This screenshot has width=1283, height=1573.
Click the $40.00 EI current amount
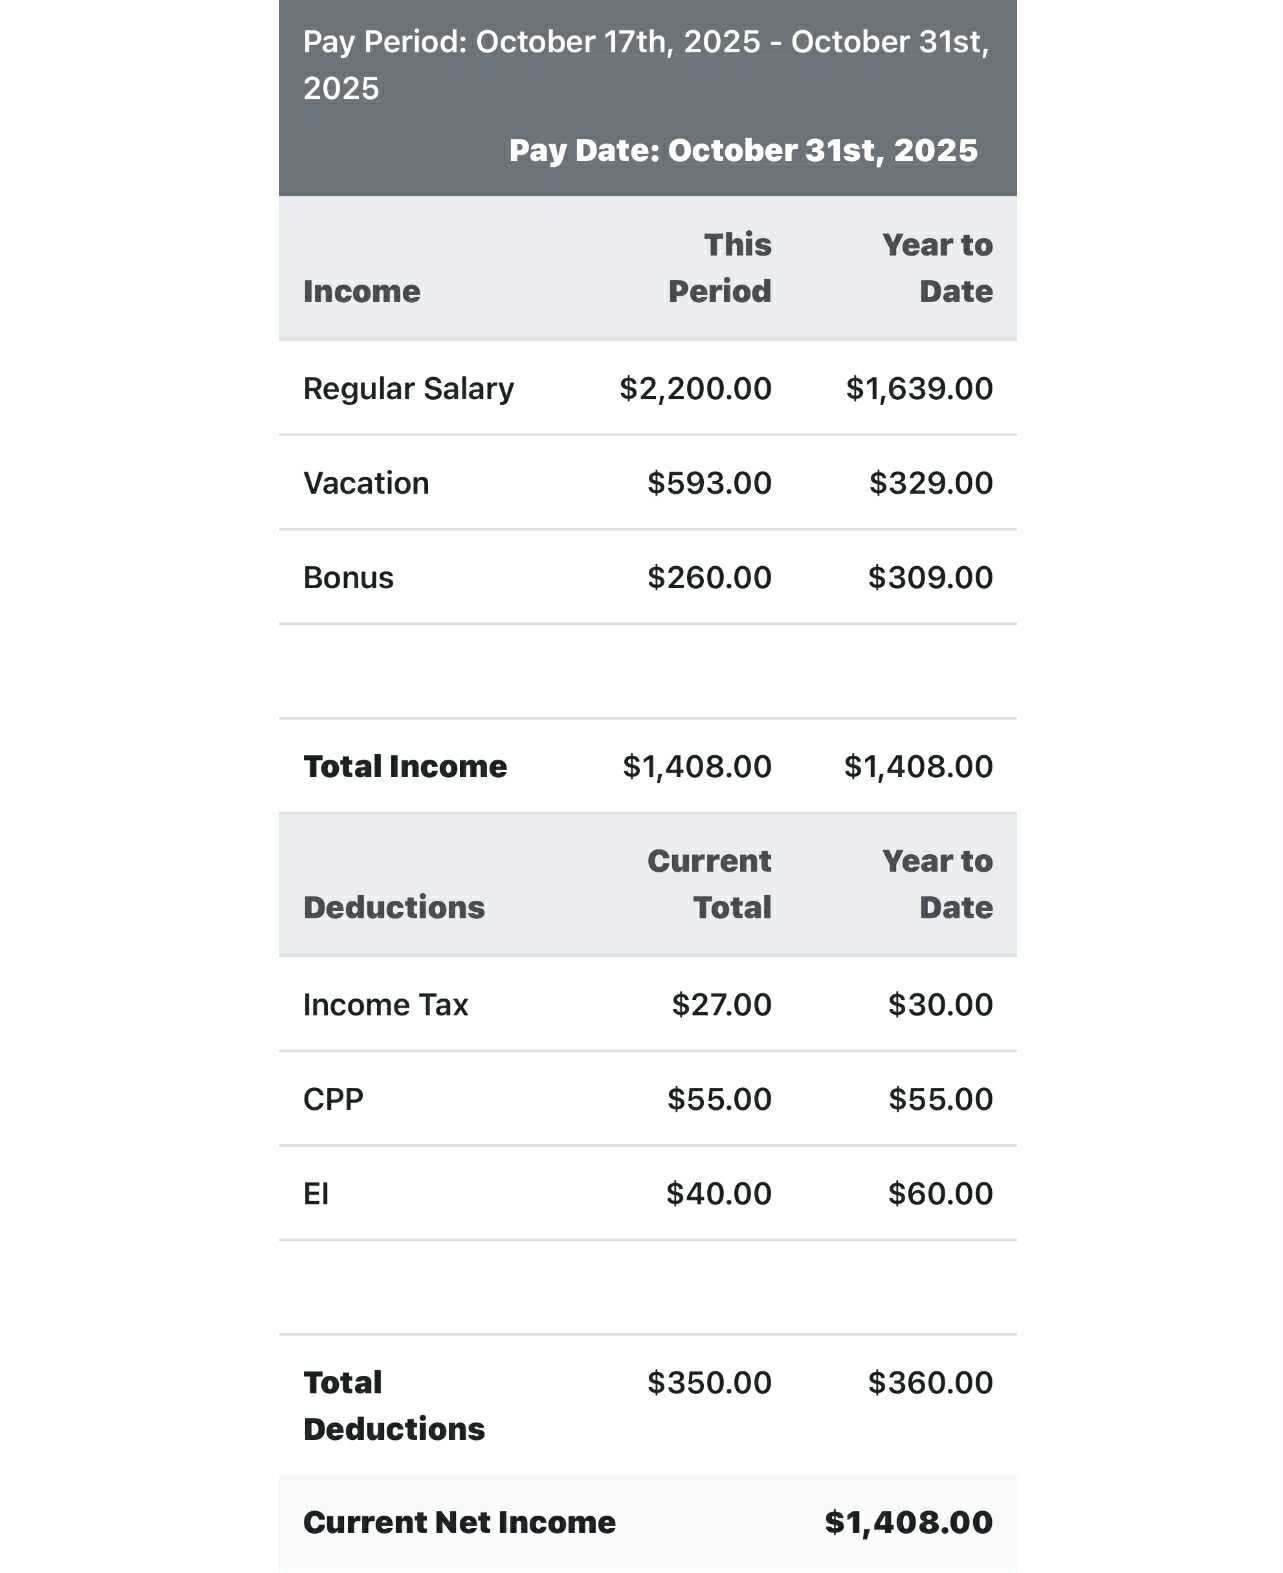click(x=719, y=1193)
